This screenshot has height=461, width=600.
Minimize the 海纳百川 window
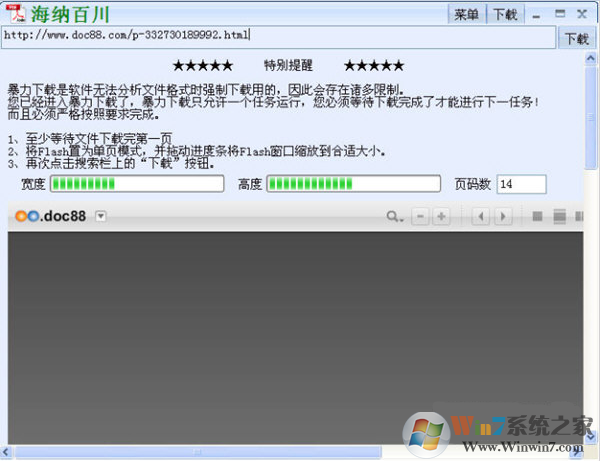pos(536,15)
